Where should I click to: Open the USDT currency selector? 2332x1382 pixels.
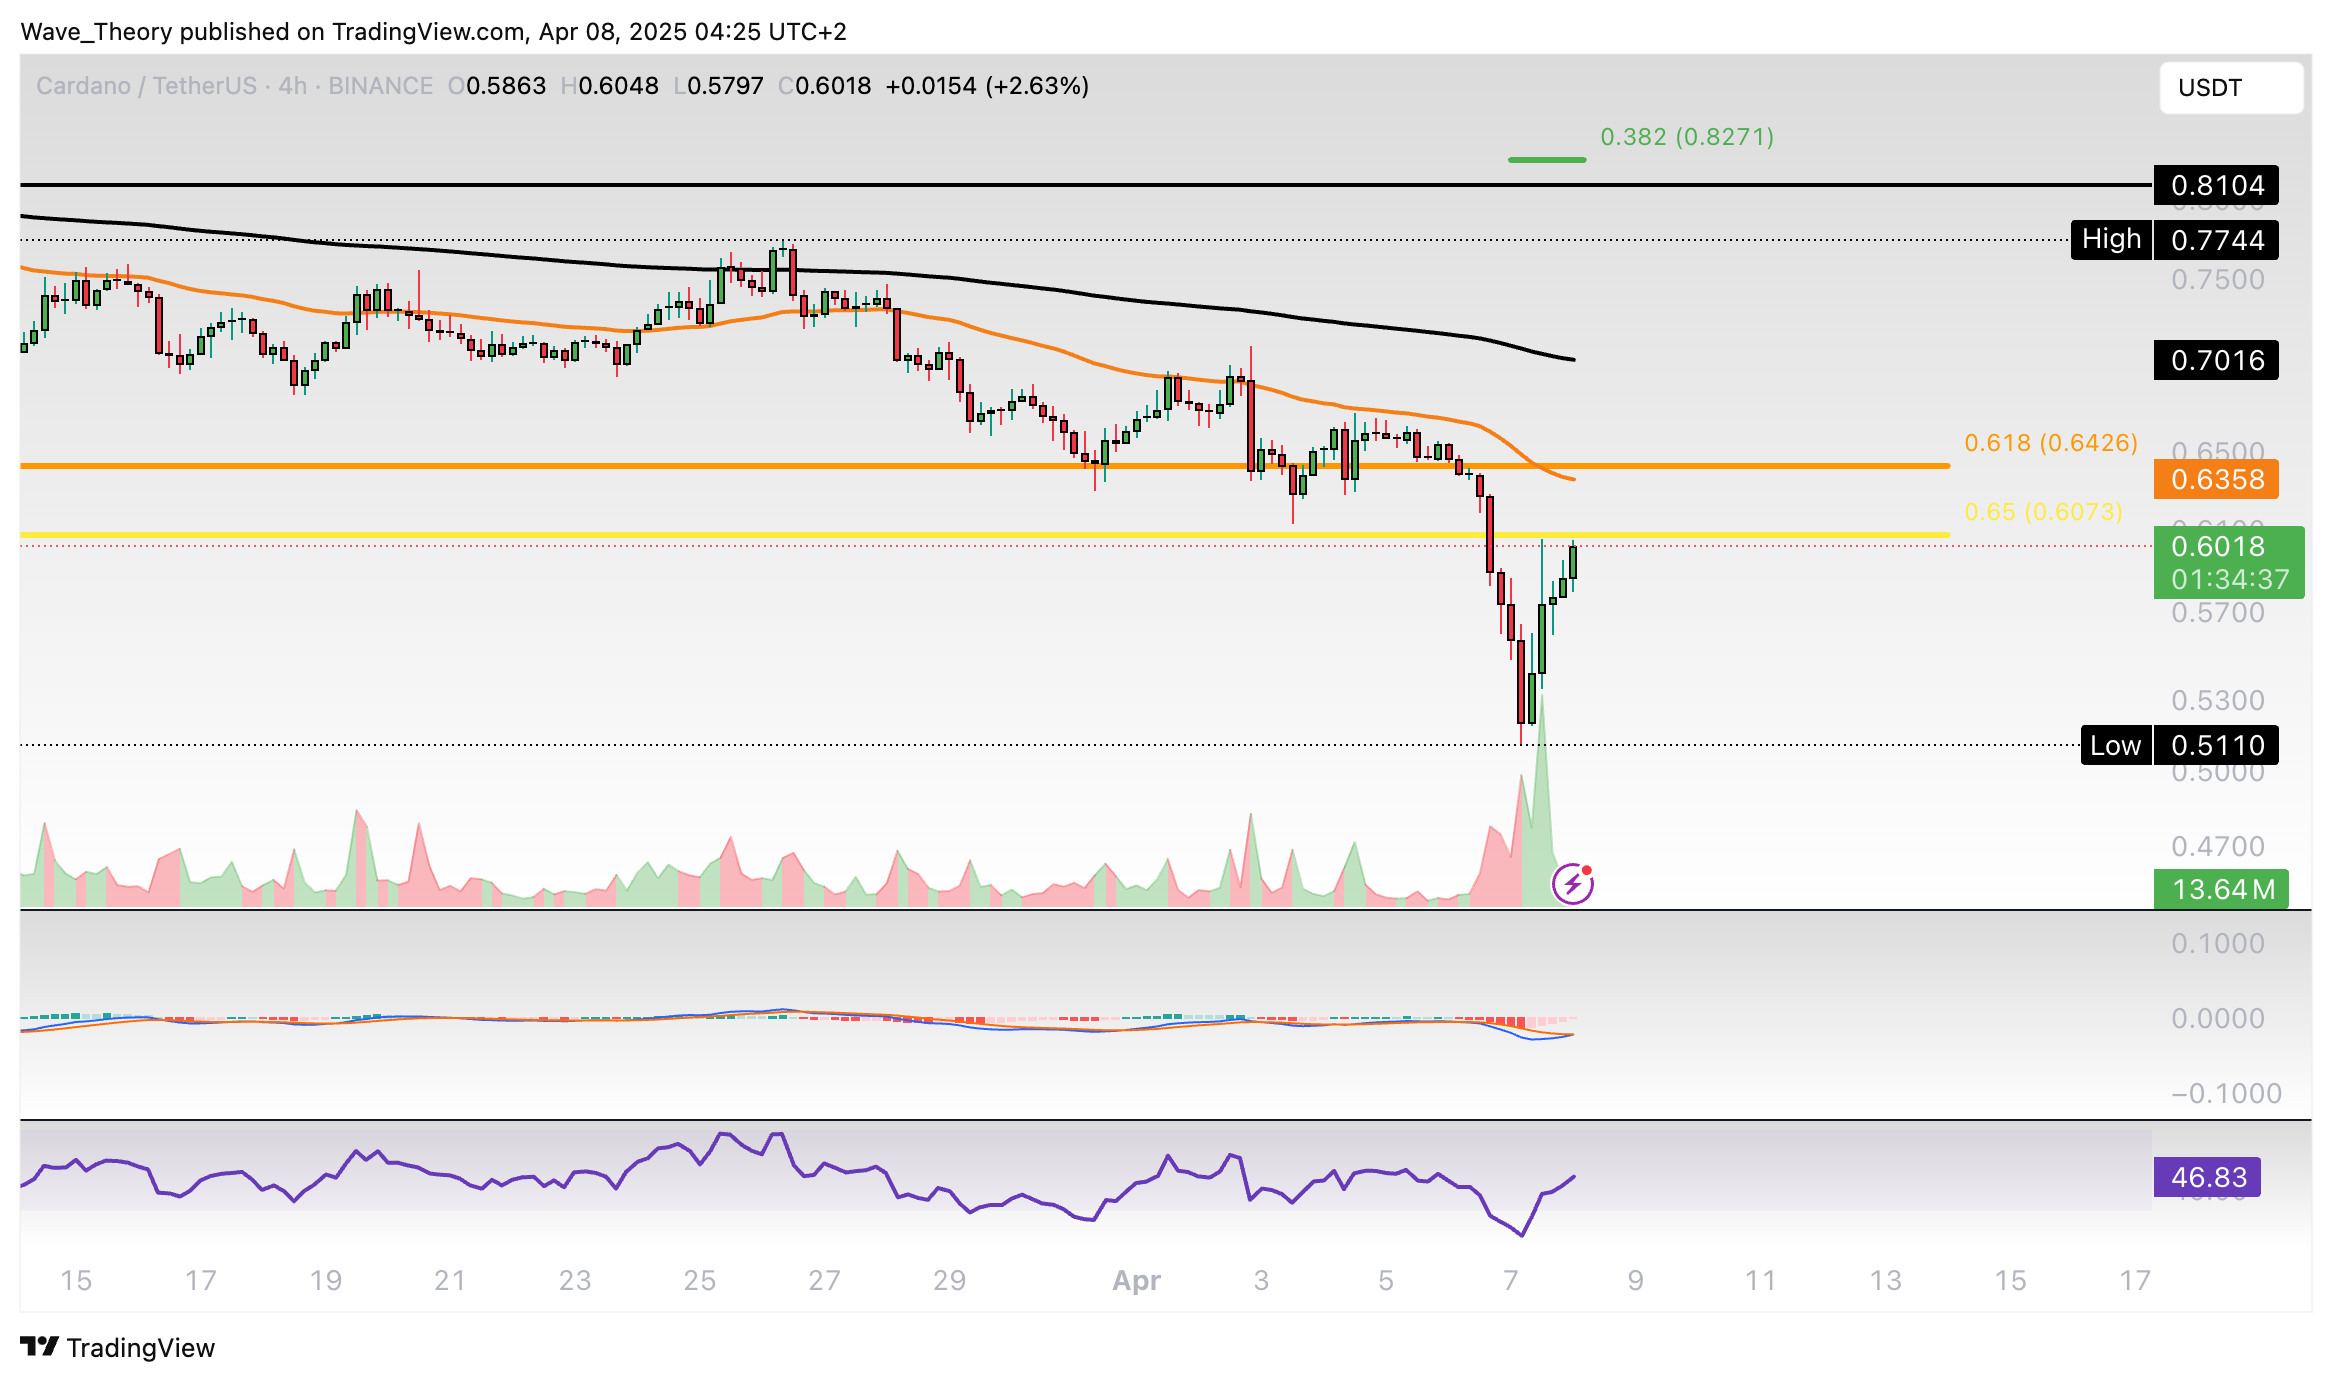(2230, 88)
